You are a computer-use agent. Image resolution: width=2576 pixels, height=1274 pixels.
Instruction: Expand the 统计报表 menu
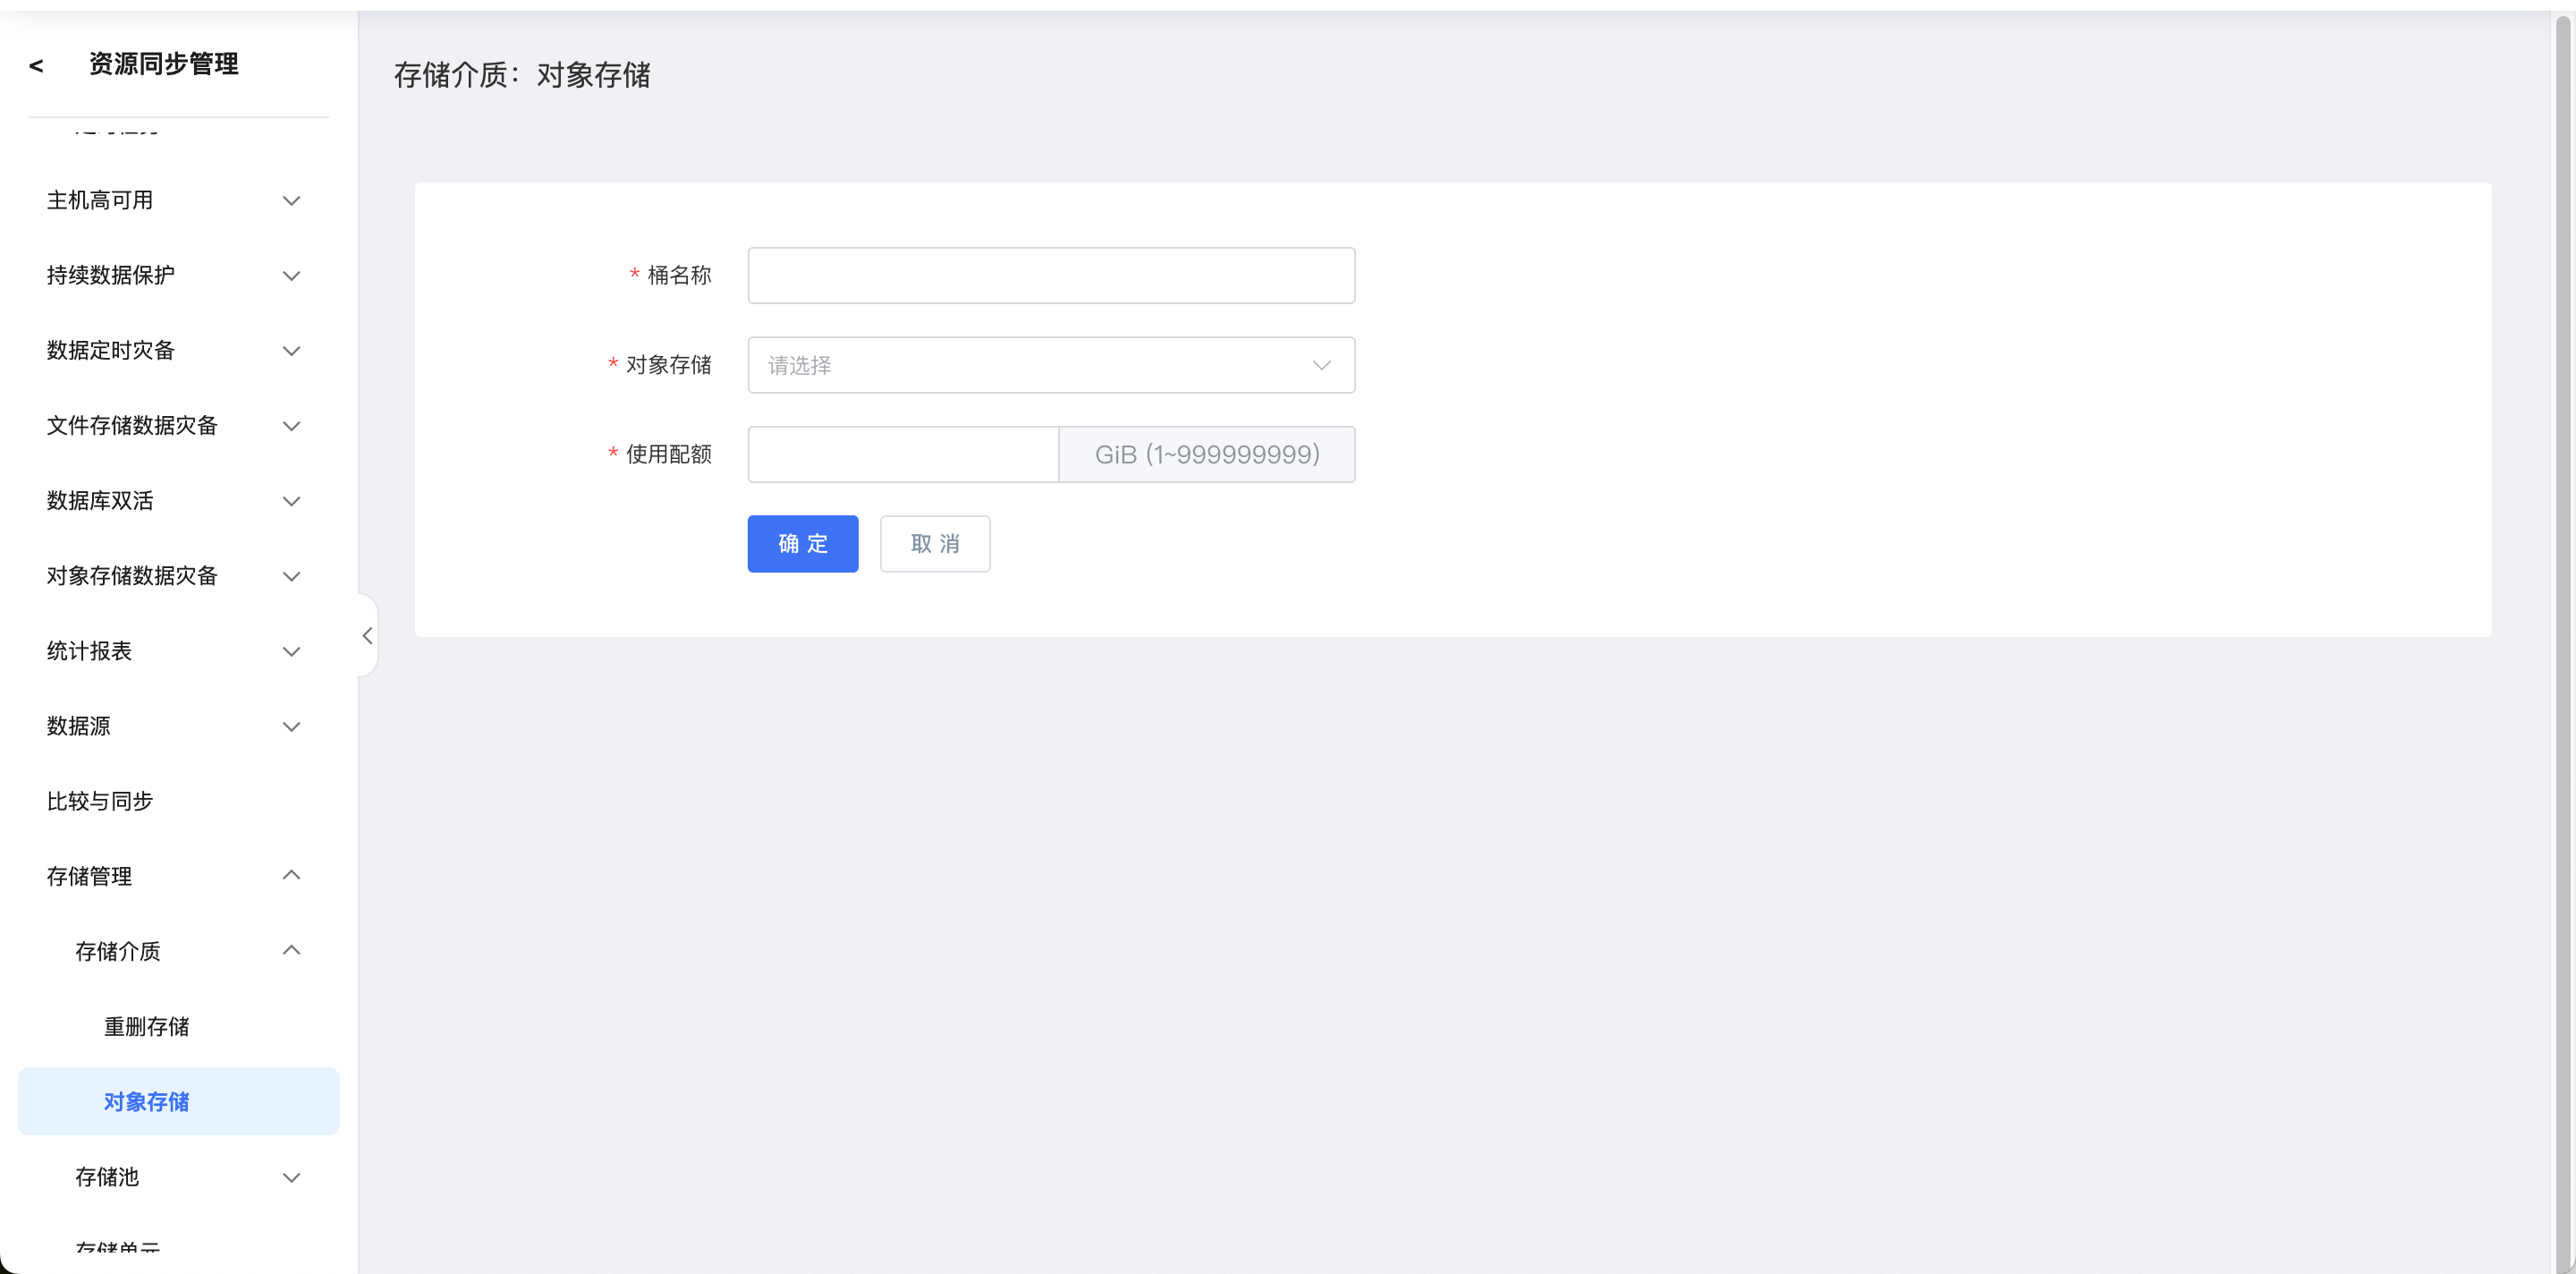pyautogui.click(x=172, y=650)
